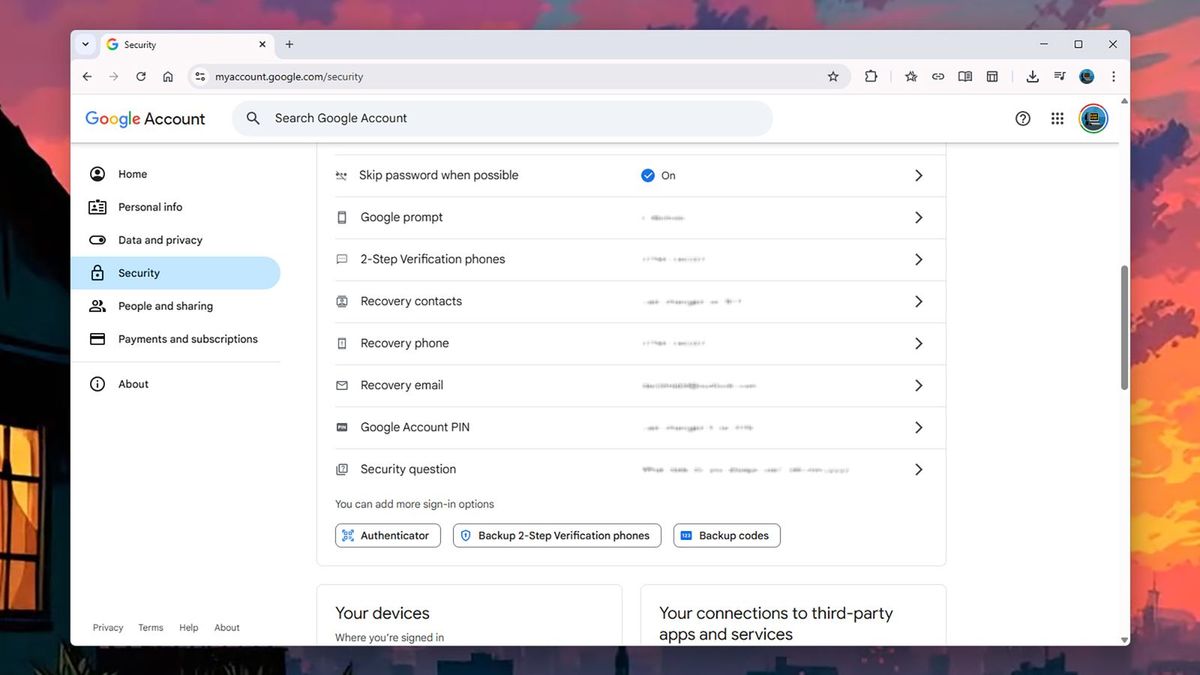1200x675 pixels.
Task: Expand 2-Step Verification phones chevron
Action: click(x=918, y=259)
